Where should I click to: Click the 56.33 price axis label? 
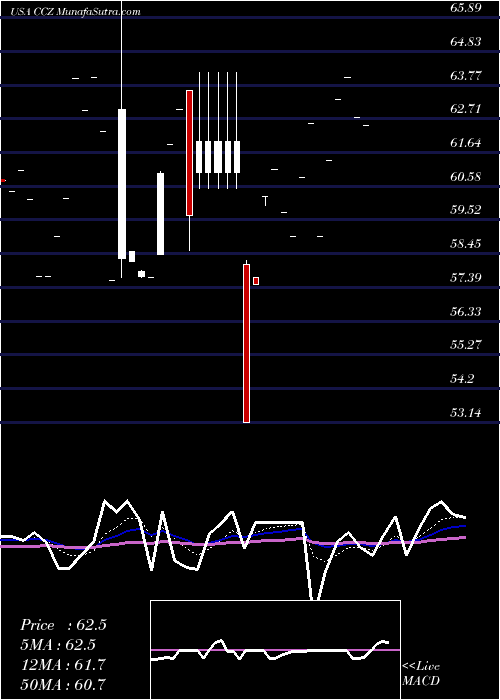point(466,312)
